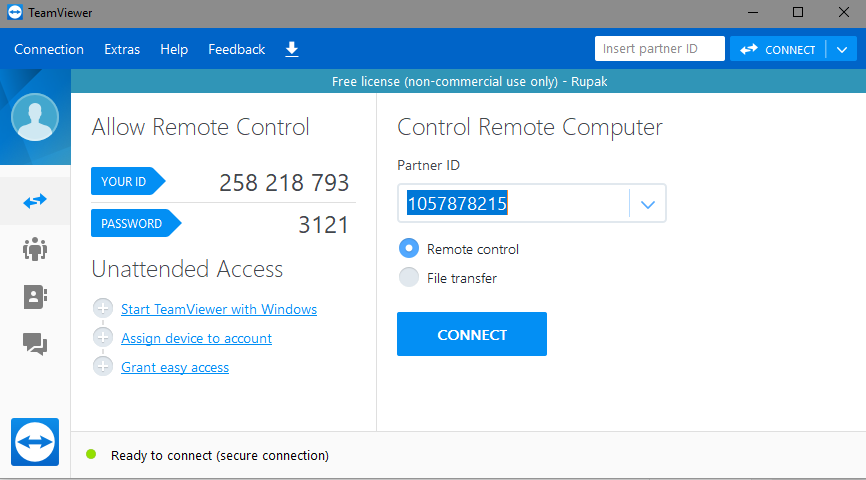Click the Ready to connect status text
This screenshot has height=480, width=866.
[x=220, y=455]
